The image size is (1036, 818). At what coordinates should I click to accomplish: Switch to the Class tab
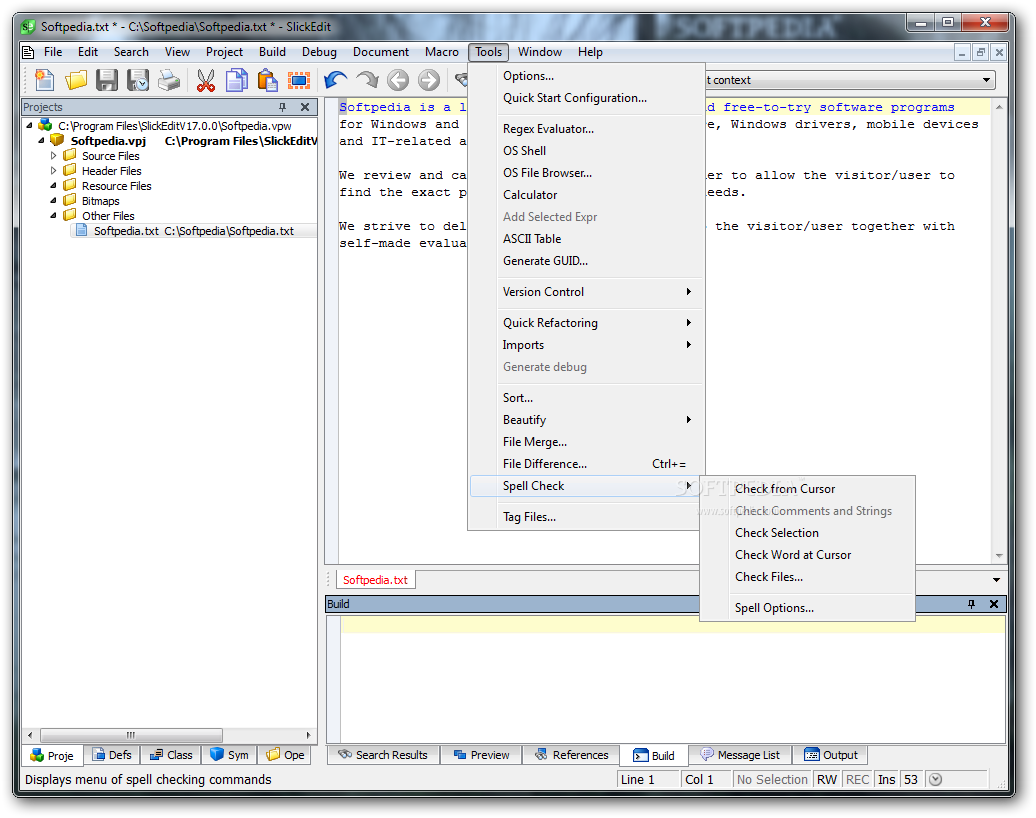tap(170, 755)
